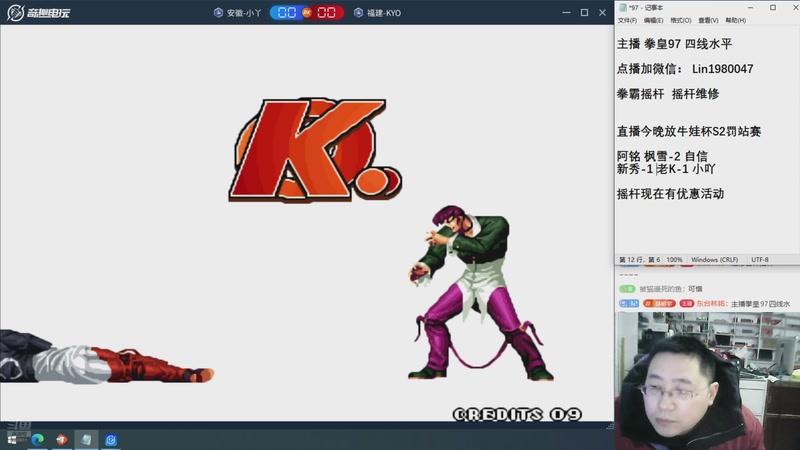
Task: Click the red right player score 00
Action: [x=327, y=13]
